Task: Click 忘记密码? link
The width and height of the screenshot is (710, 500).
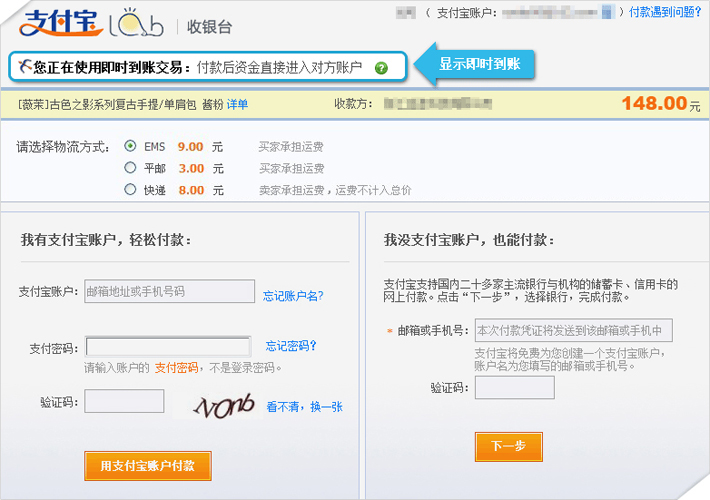Action: (x=291, y=346)
